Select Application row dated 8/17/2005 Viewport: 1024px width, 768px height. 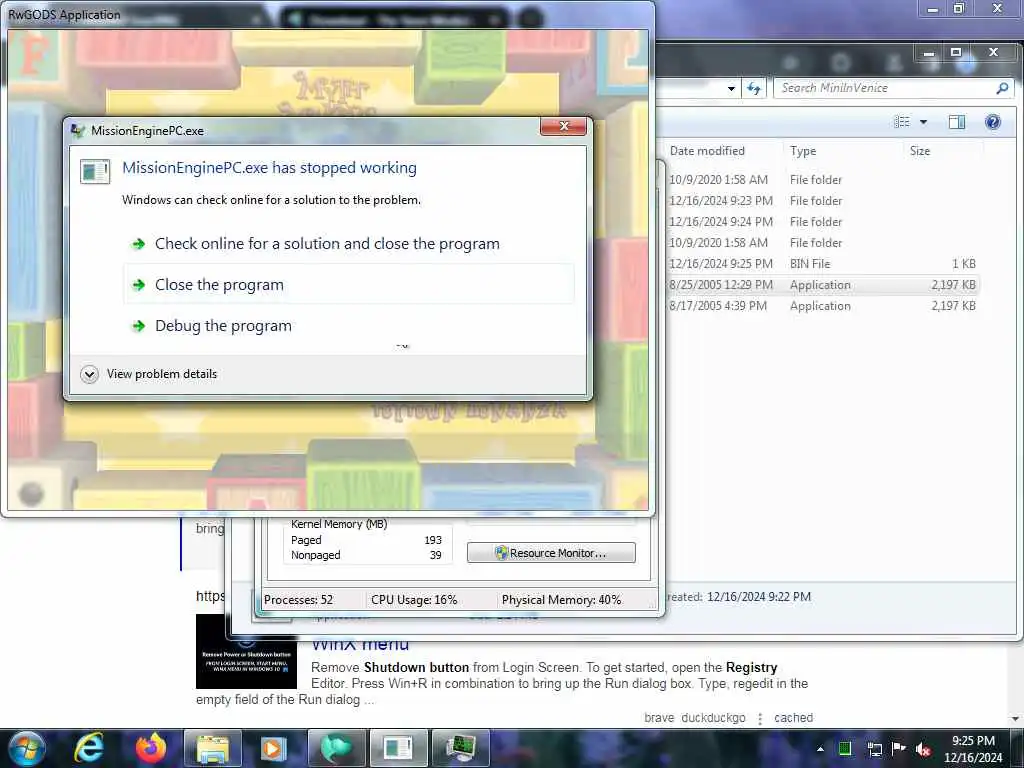(x=822, y=306)
